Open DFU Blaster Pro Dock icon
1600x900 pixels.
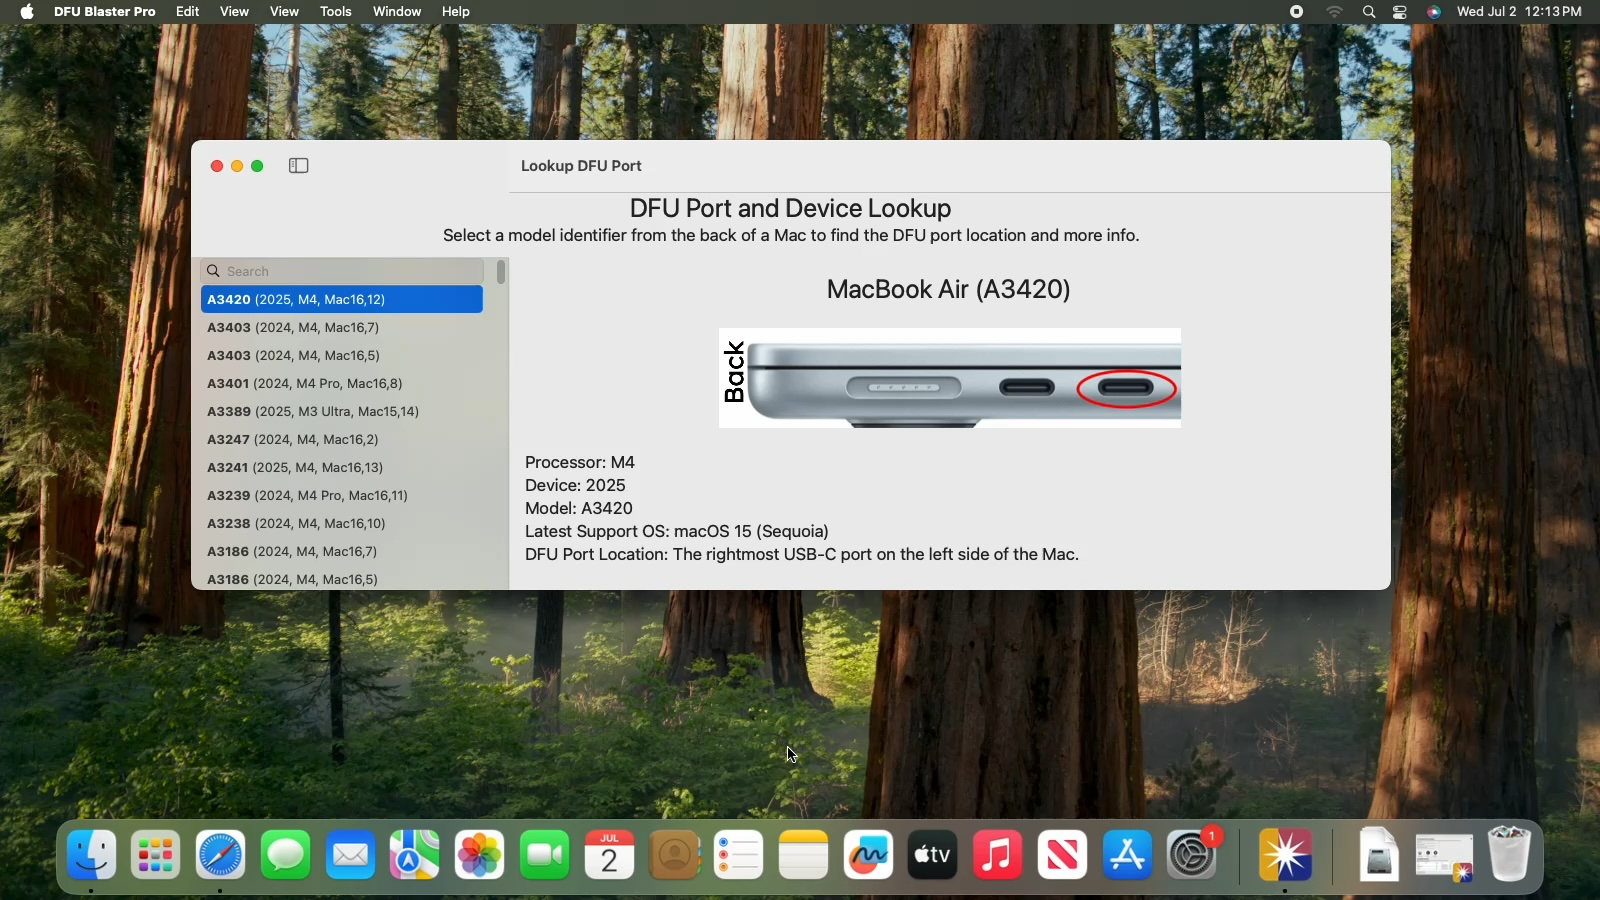(1286, 856)
